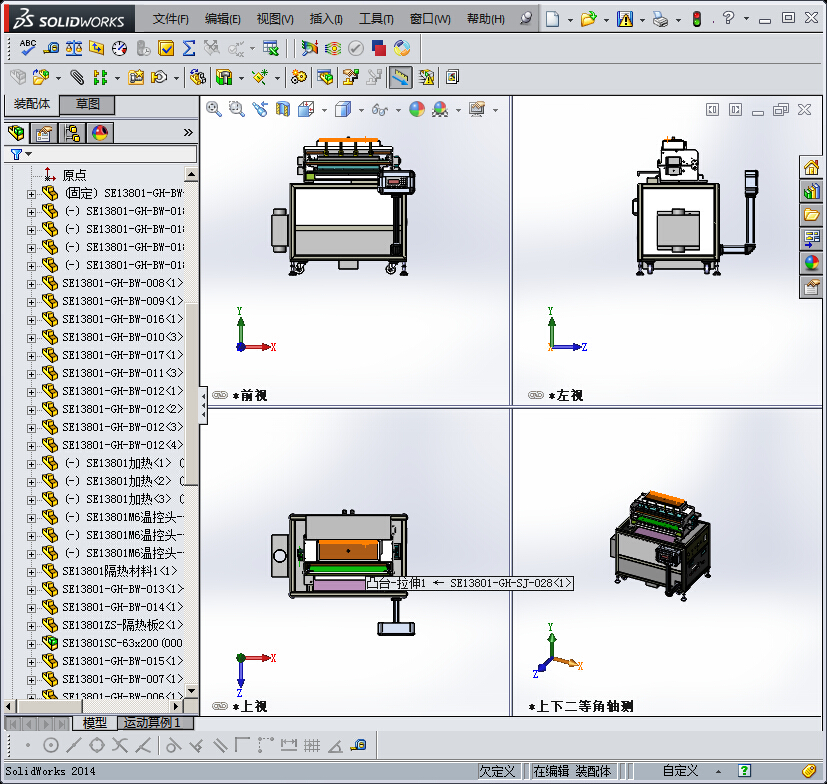This screenshot has height=784, width=827.
Task: Click the Mate paperclip icon
Action: click(x=77, y=78)
